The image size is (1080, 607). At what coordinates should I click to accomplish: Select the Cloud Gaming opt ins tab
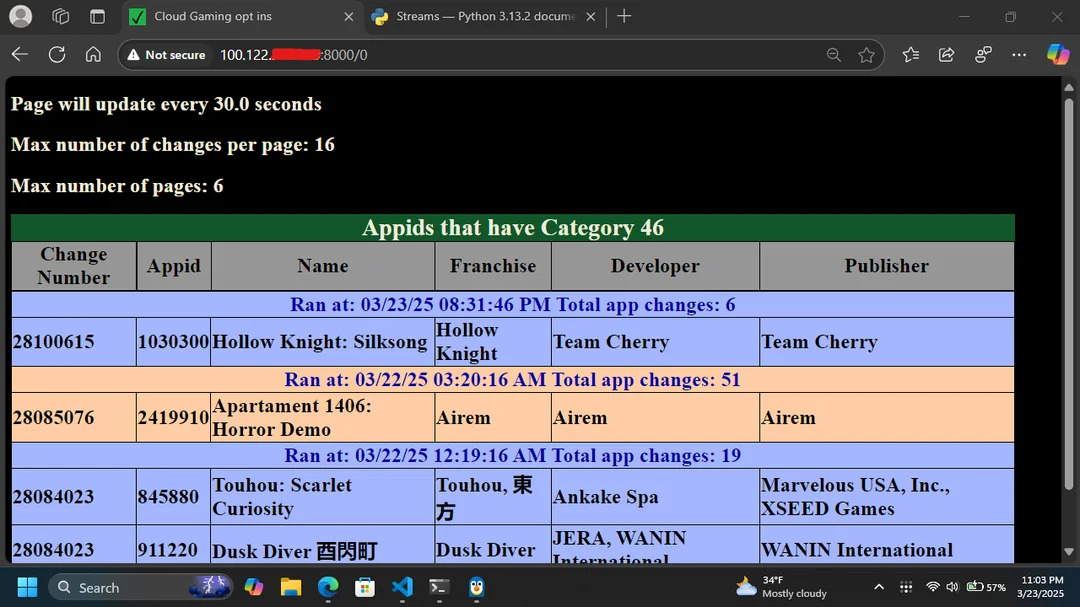(x=230, y=16)
